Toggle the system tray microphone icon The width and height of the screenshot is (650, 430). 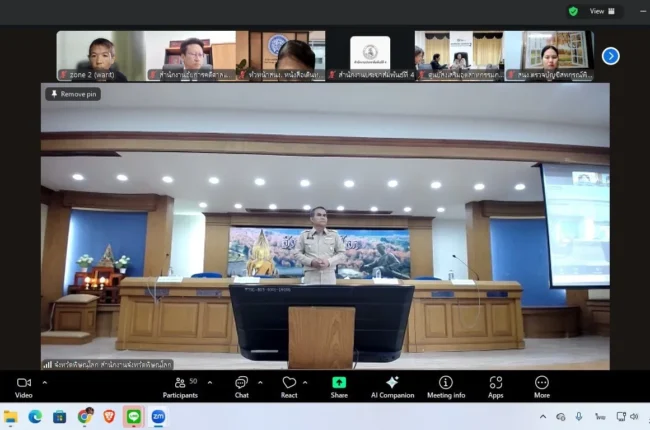[x=578, y=417]
